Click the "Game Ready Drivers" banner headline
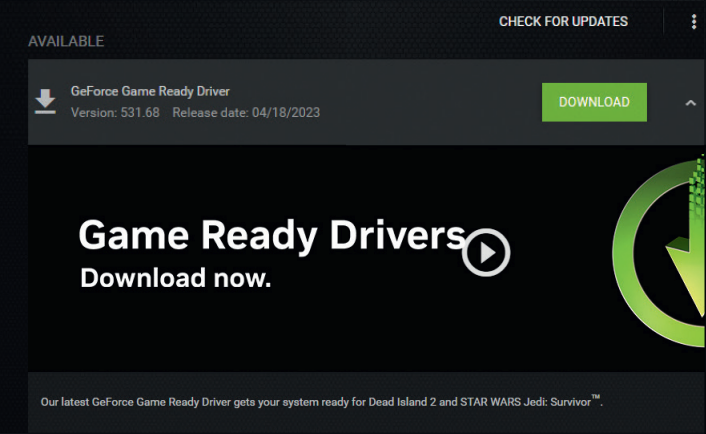The height and width of the screenshot is (434, 706). coord(271,236)
